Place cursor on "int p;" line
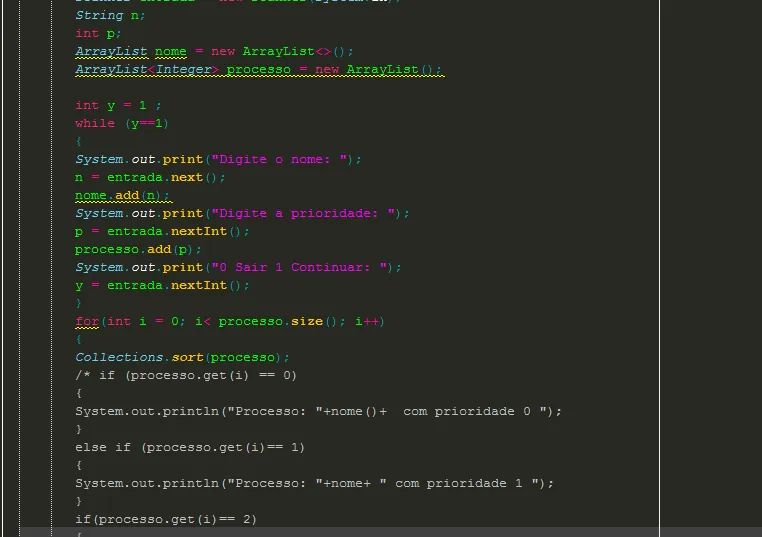Viewport: 762px width, 537px height. coord(98,33)
